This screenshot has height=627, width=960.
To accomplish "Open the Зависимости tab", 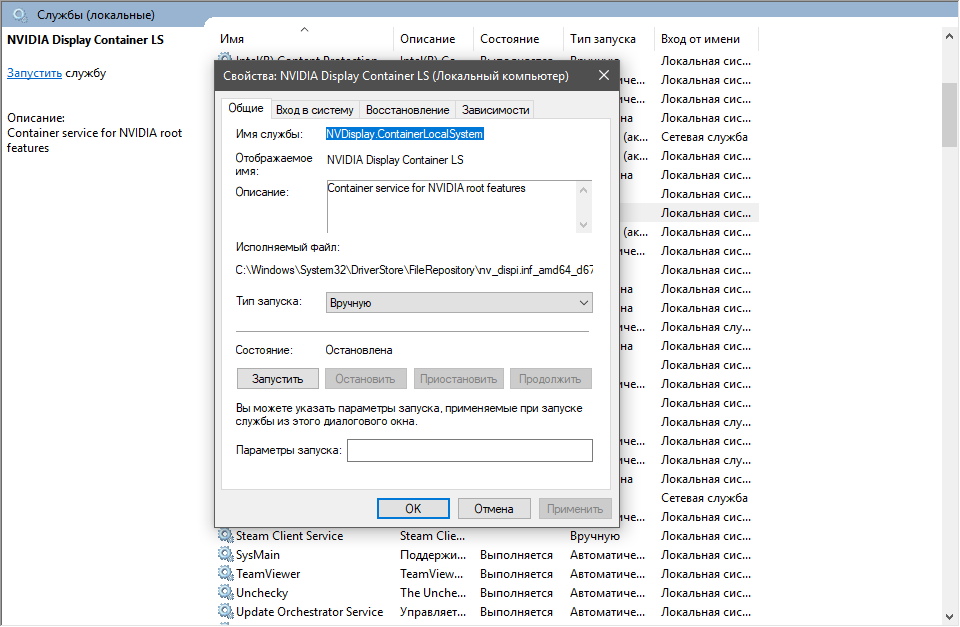I will click(x=495, y=110).
